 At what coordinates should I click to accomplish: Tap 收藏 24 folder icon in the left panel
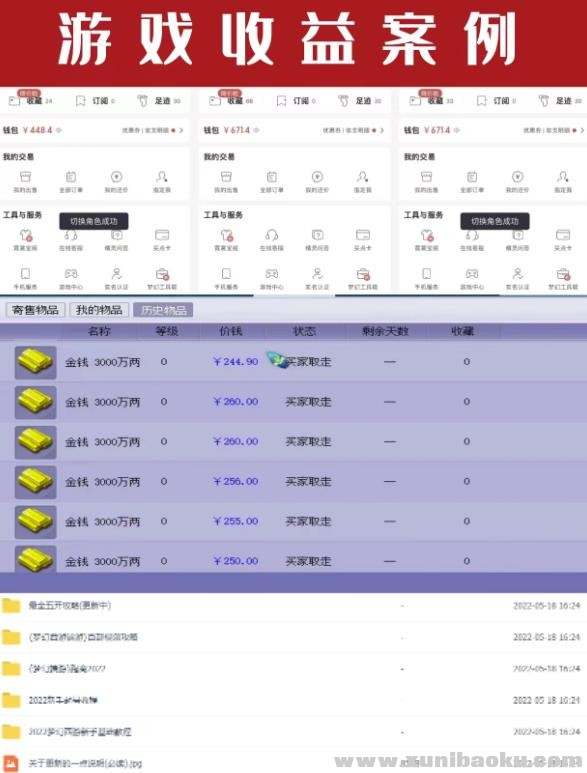coord(14,101)
